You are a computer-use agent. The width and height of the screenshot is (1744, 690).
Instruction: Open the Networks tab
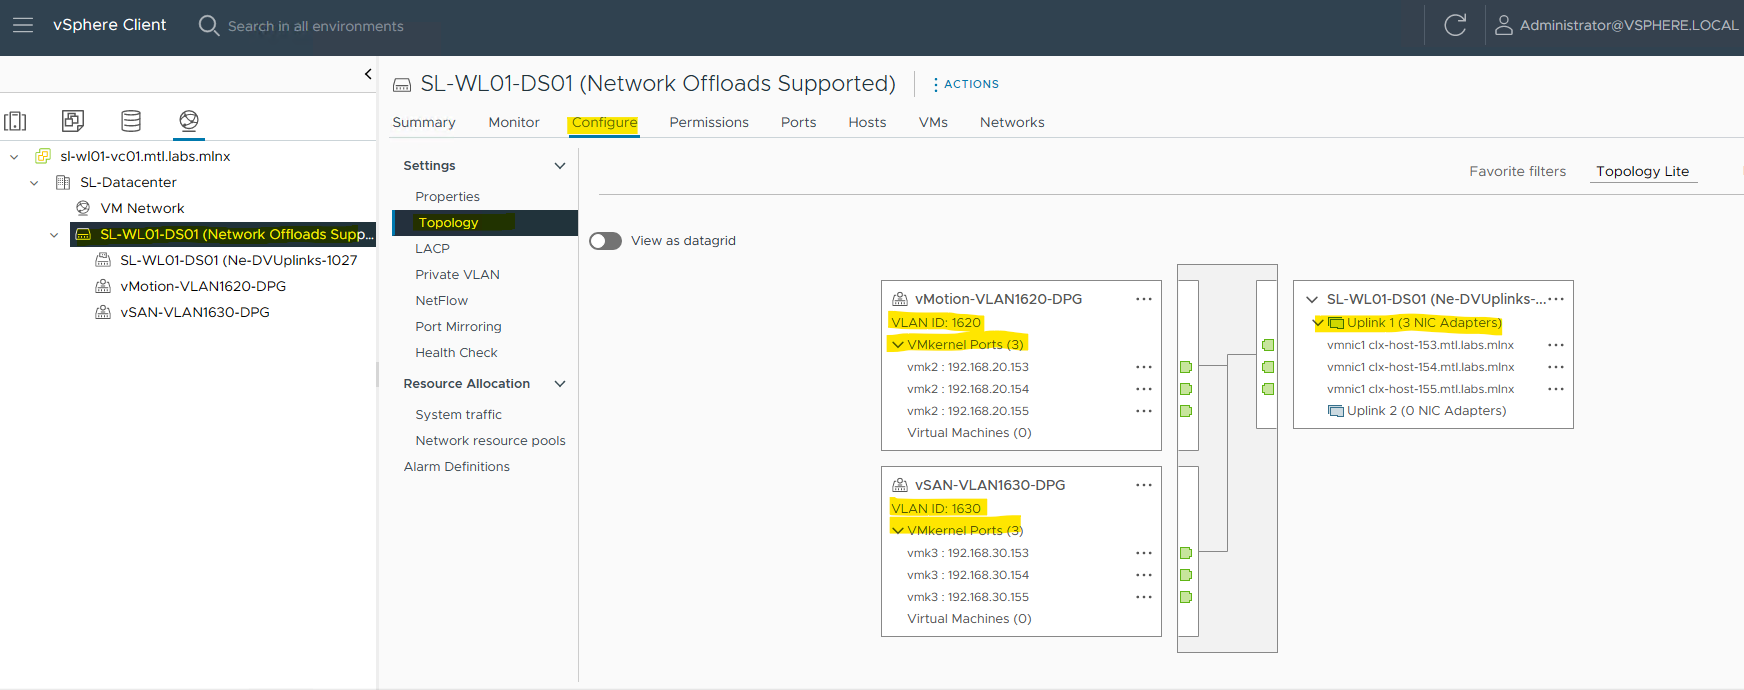click(1012, 122)
